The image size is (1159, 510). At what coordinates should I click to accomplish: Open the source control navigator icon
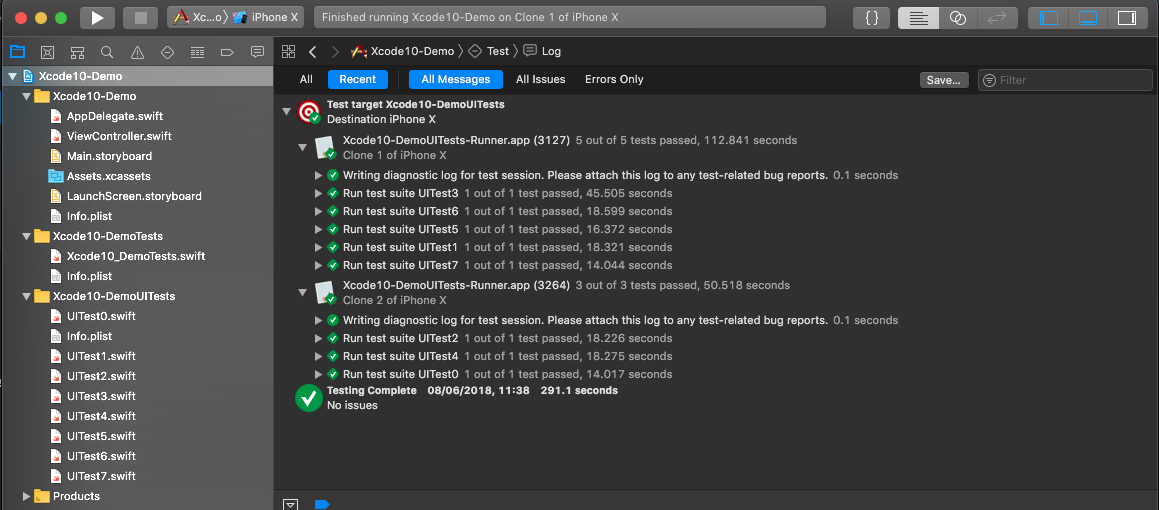[x=47, y=52]
